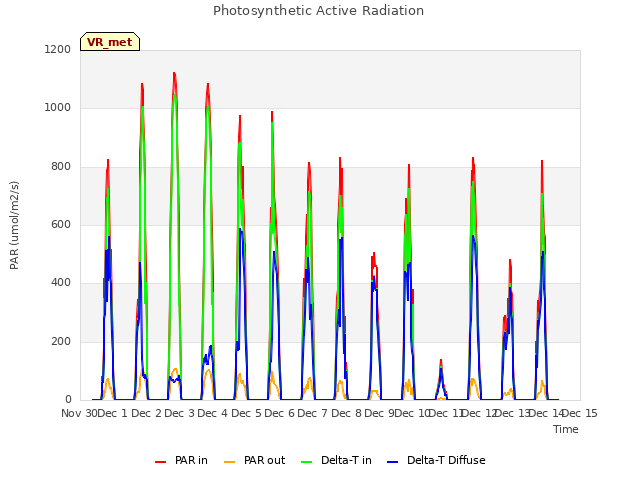Viewport: 640px width, 480px height.
Task: Select the Delta-T Diffuse legend entry
Action: 436,460
